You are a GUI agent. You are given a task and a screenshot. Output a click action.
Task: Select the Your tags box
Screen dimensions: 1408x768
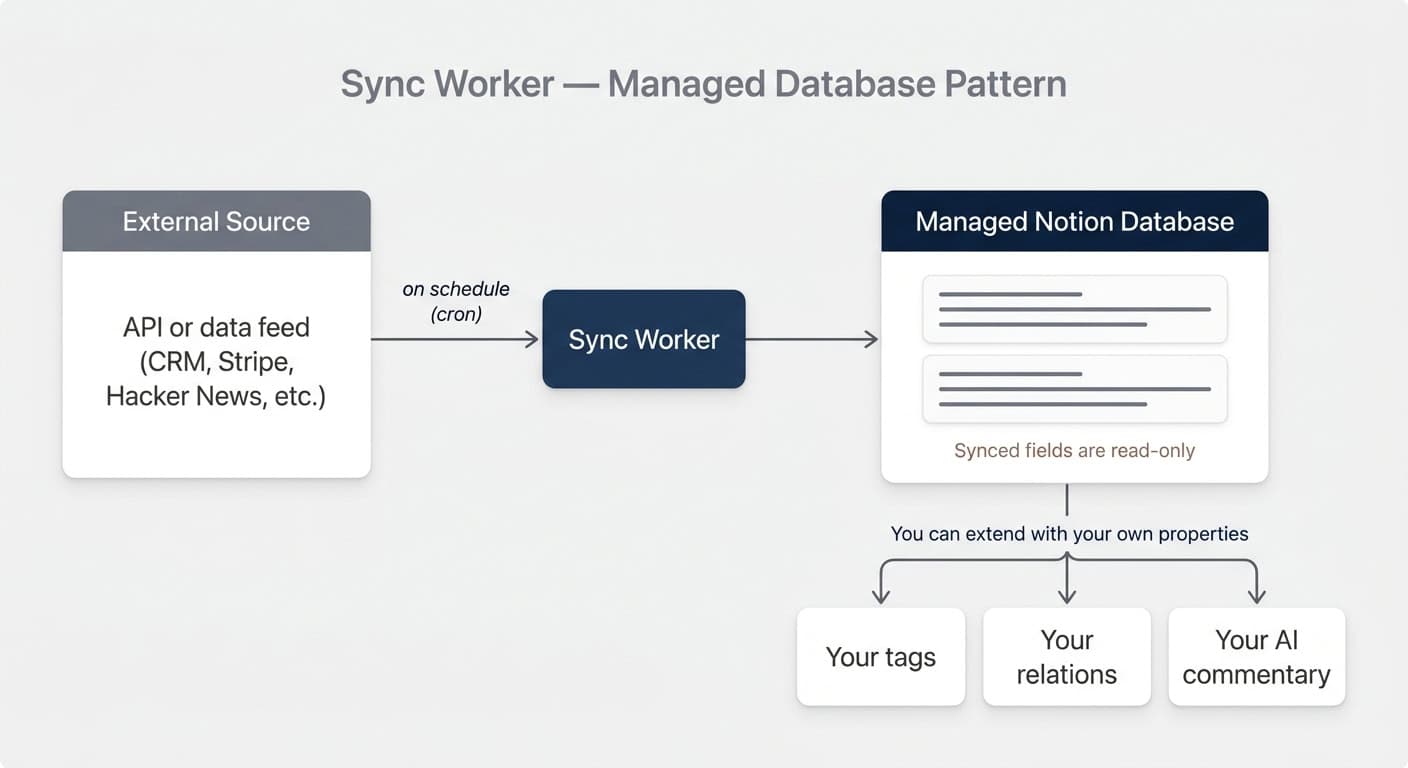click(x=881, y=657)
